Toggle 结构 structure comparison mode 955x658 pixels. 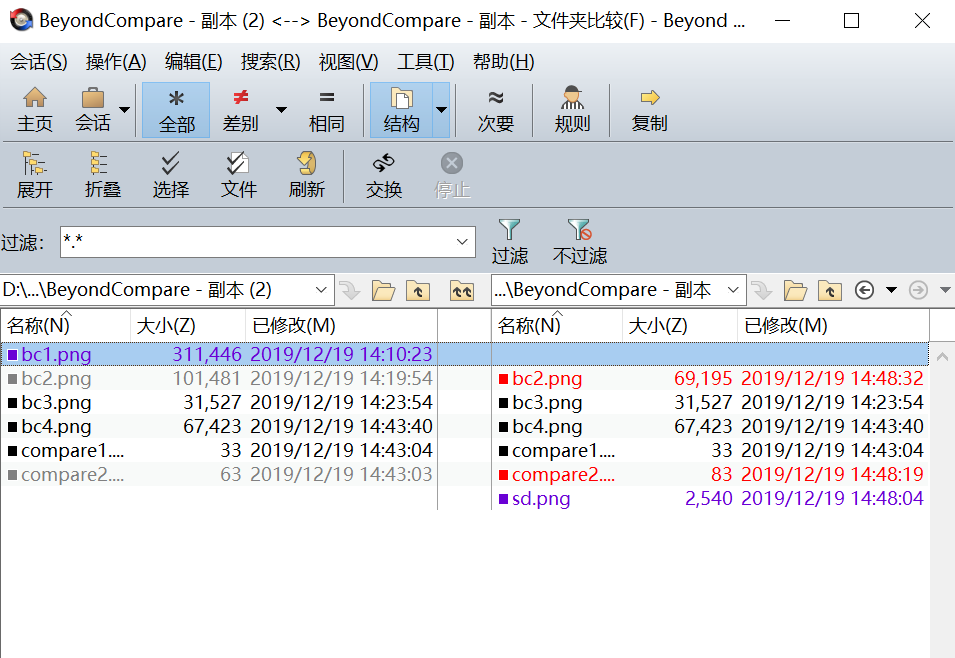pyautogui.click(x=404, y=108)
